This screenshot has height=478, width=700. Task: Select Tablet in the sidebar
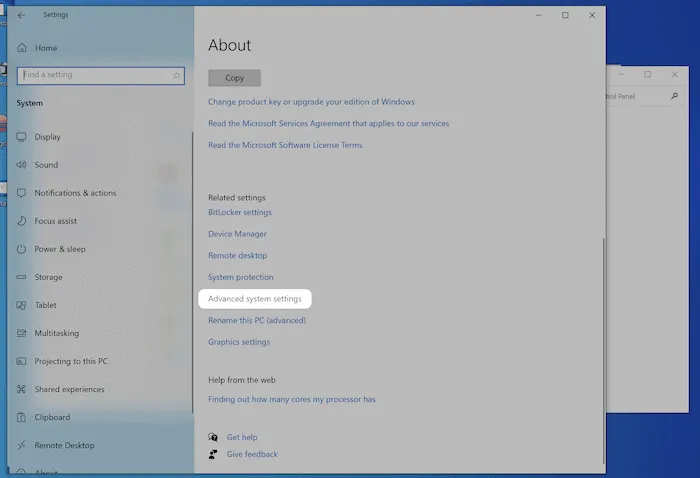point(46,305)
